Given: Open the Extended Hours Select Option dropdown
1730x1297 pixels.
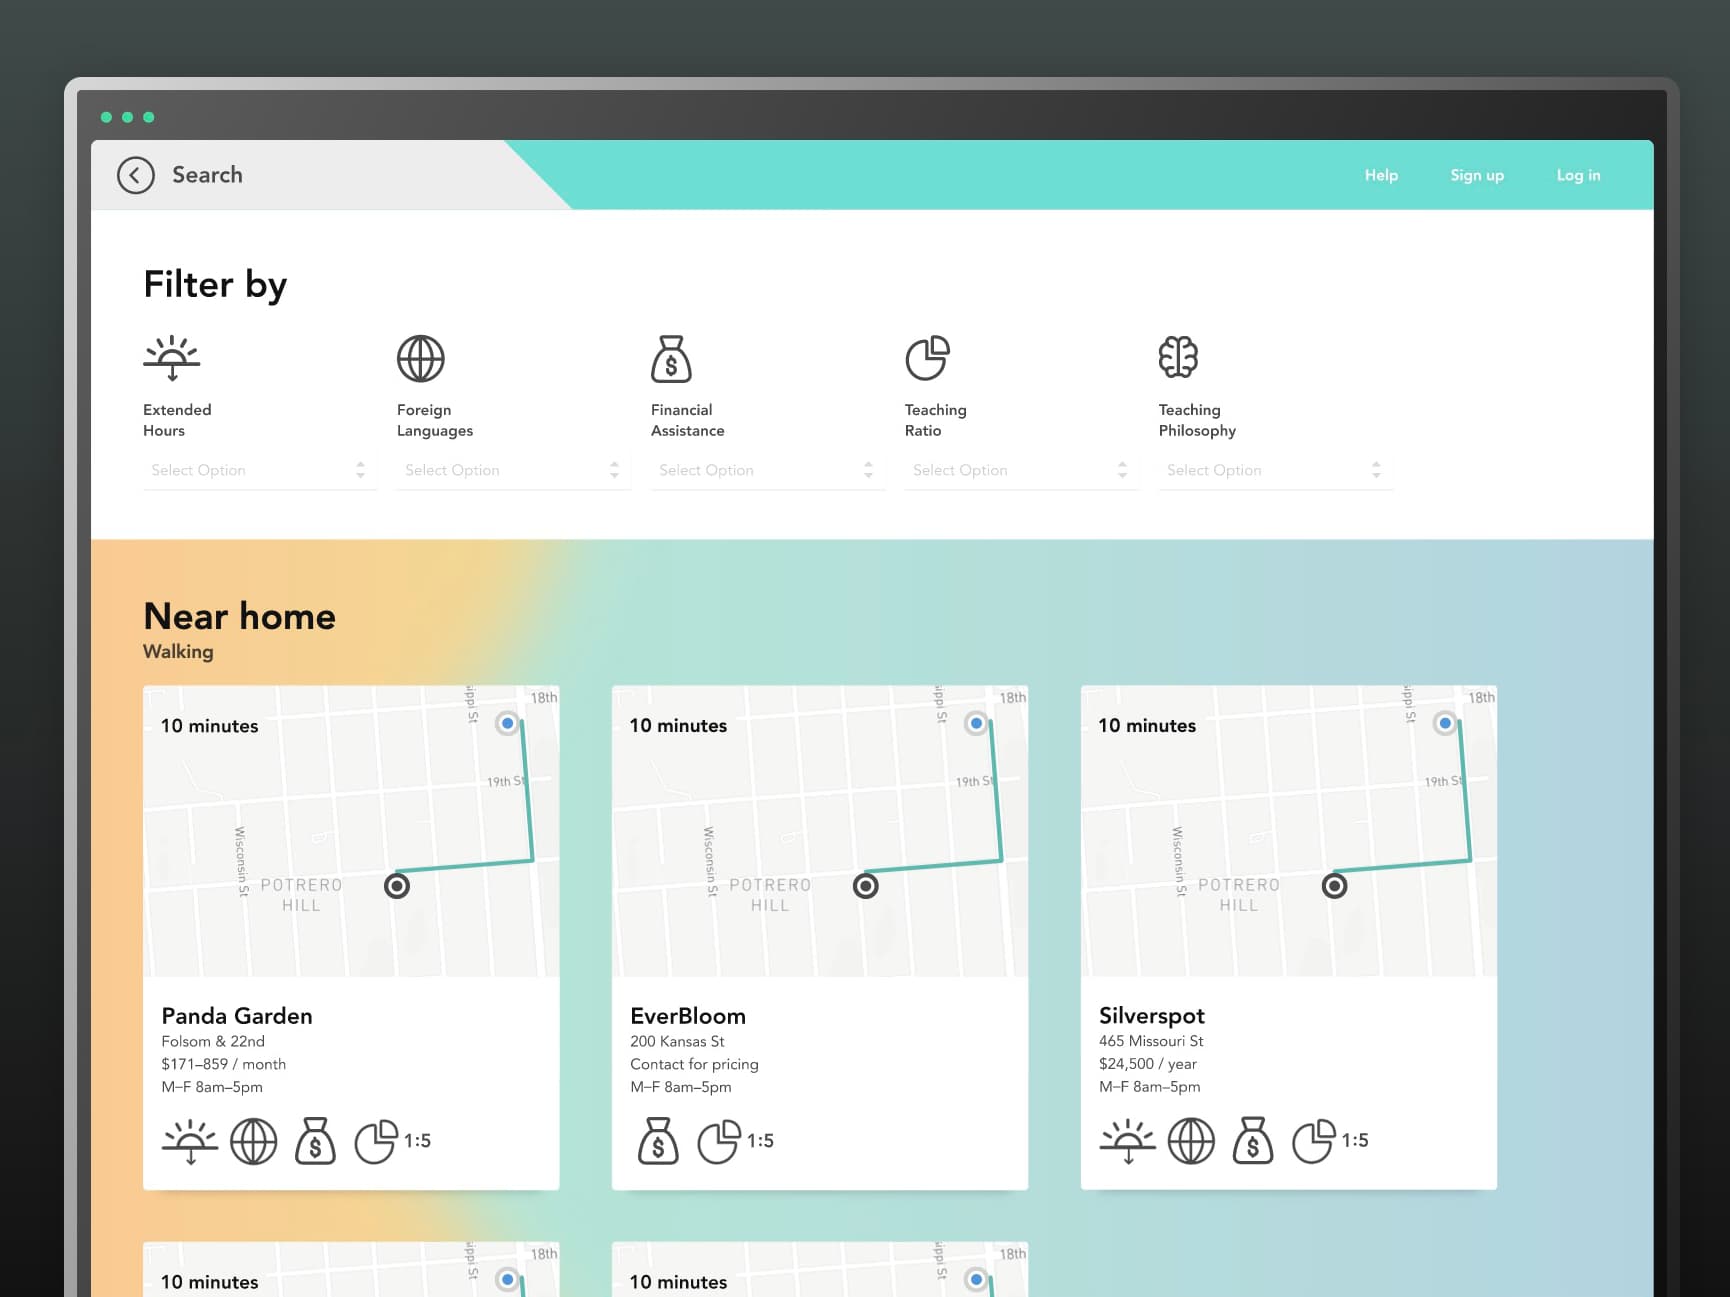Looking at the screenshot, I should [x=260, y=470].
